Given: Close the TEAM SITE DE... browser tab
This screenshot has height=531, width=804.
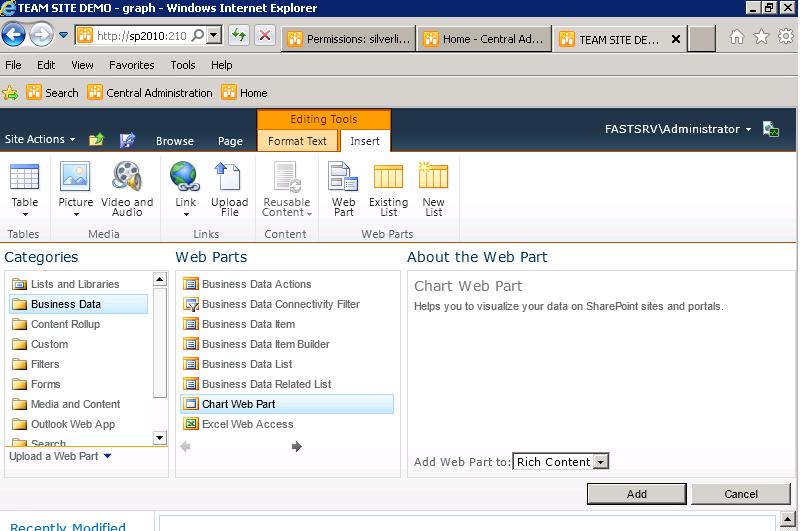Looking at the screenshot, I should click(676, 39).
